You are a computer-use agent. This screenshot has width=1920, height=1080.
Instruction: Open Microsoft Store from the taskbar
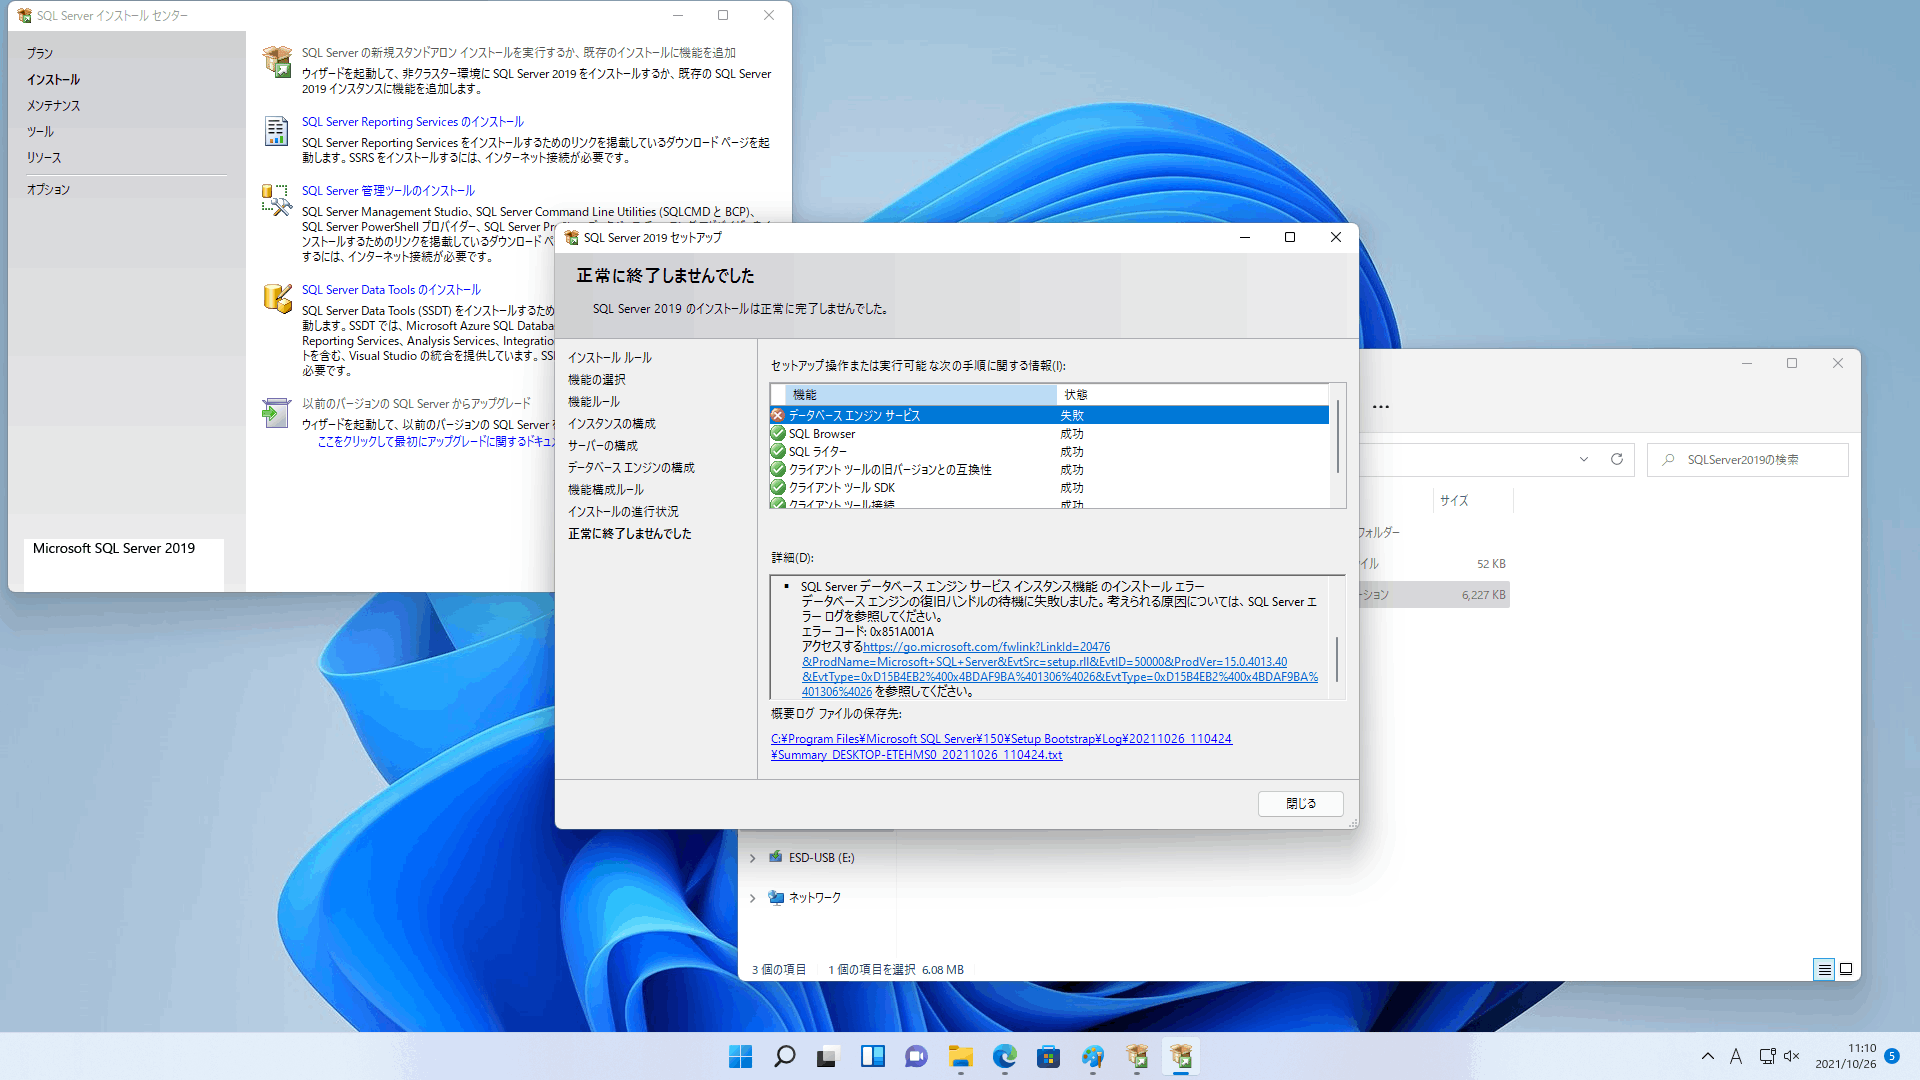1048,1056
